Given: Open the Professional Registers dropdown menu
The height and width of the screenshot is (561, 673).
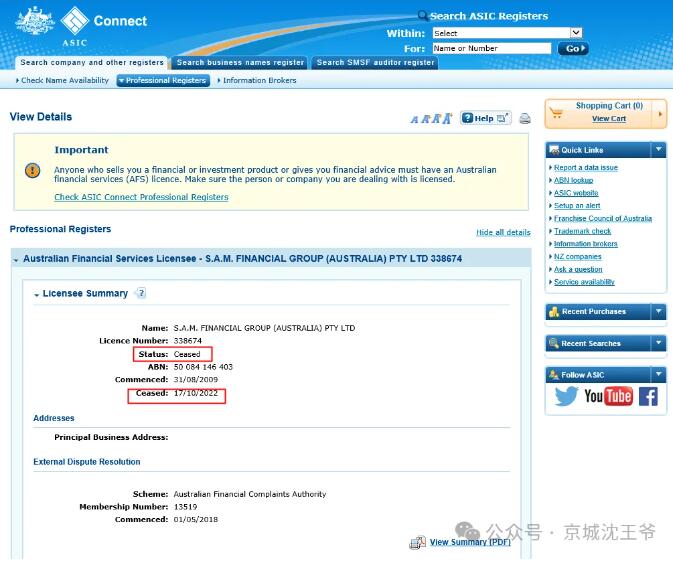Looking at the screenshot, I should 163,80.
